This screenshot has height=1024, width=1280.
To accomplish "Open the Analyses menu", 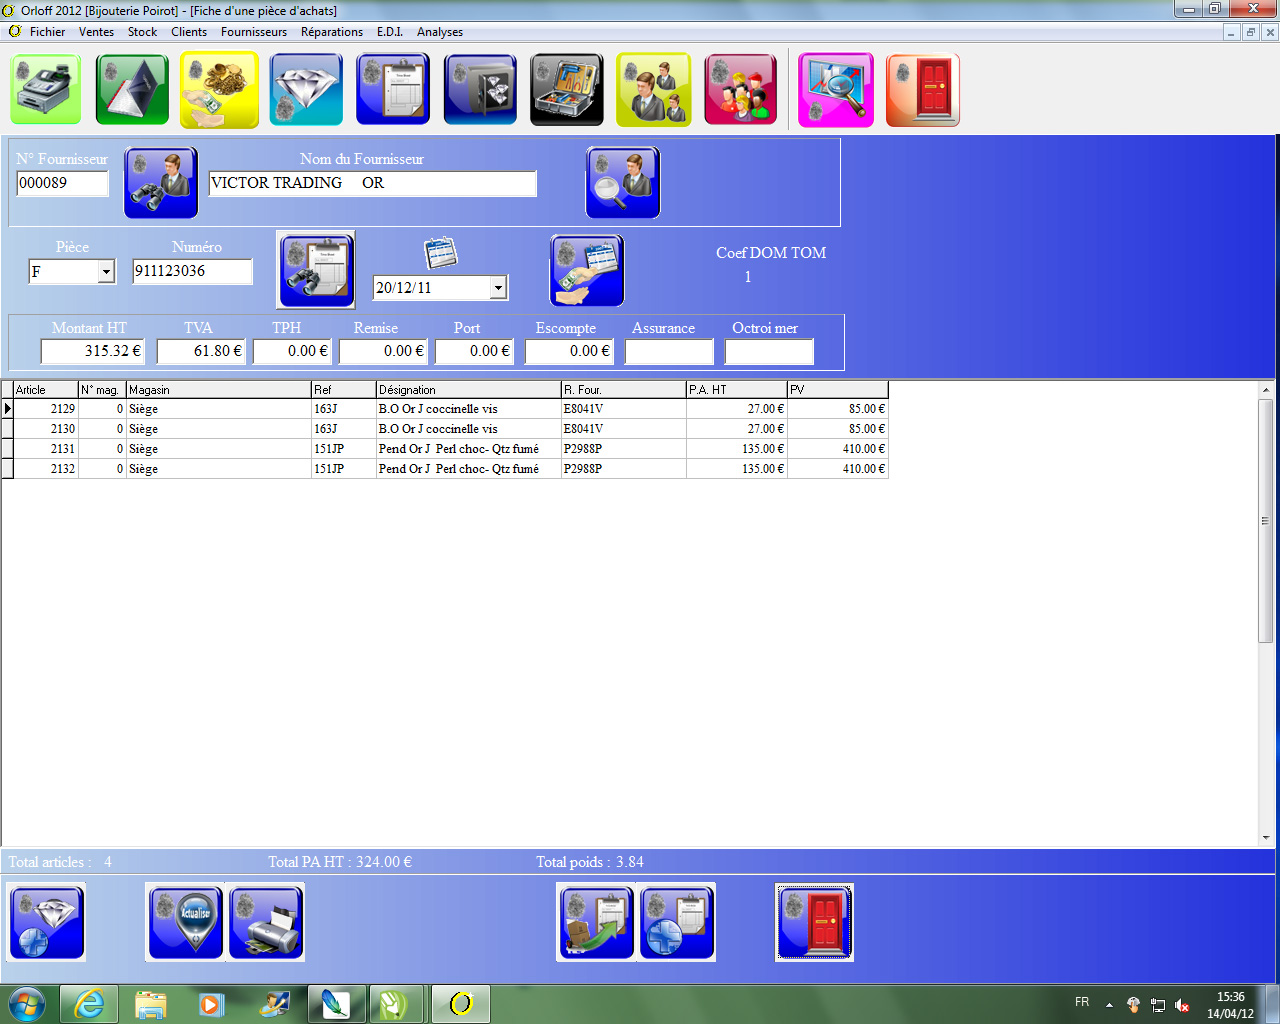I will point(440,32).
